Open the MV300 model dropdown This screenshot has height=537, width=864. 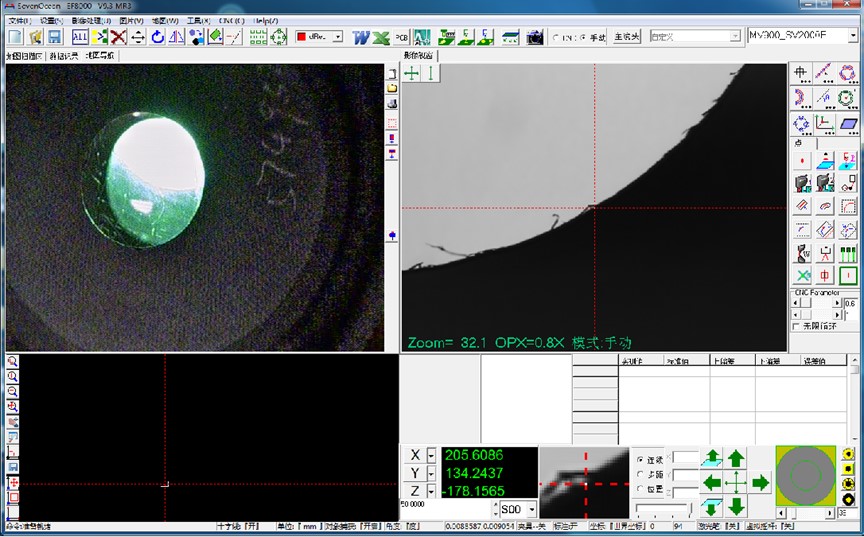coord(853,36)
